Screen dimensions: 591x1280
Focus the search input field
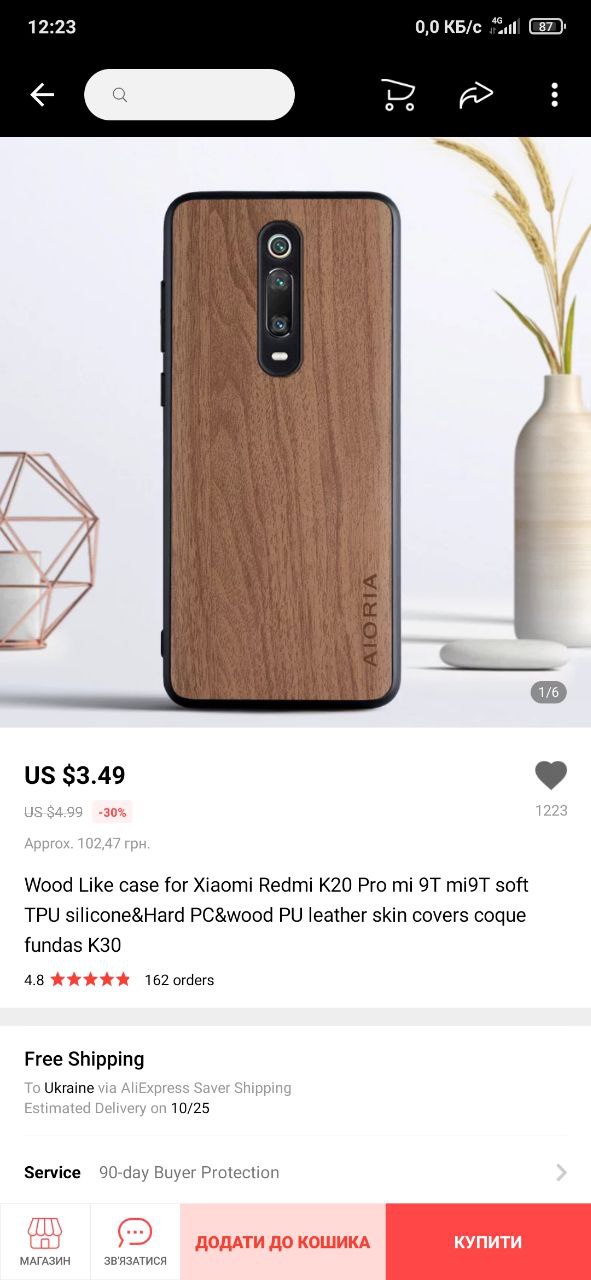point(189,95)
